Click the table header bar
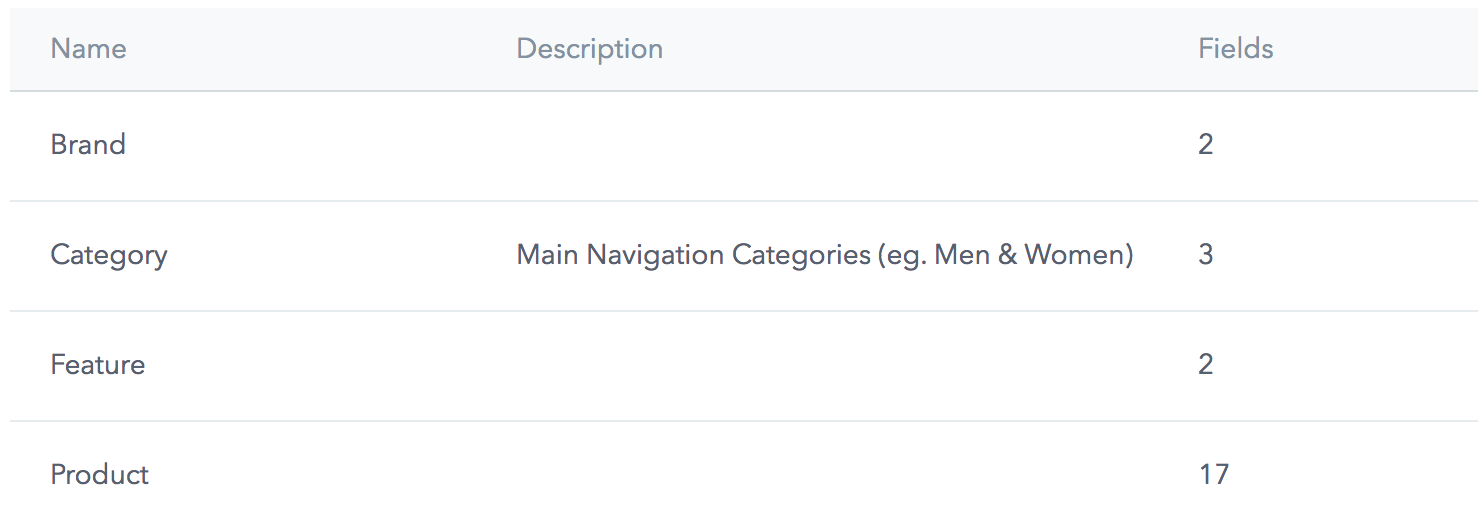This screenshot has width=1478, height=530. click(900, 49)
